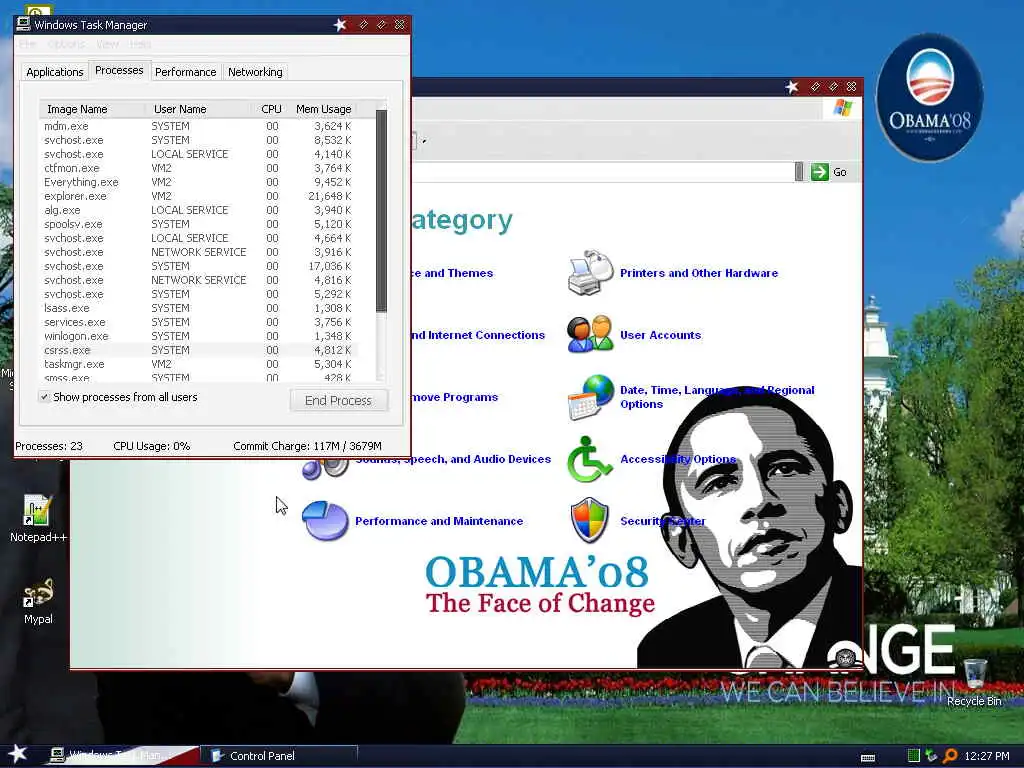Open the File menu in Task Manager
1024x768 pixels.
tap(28, 44)
